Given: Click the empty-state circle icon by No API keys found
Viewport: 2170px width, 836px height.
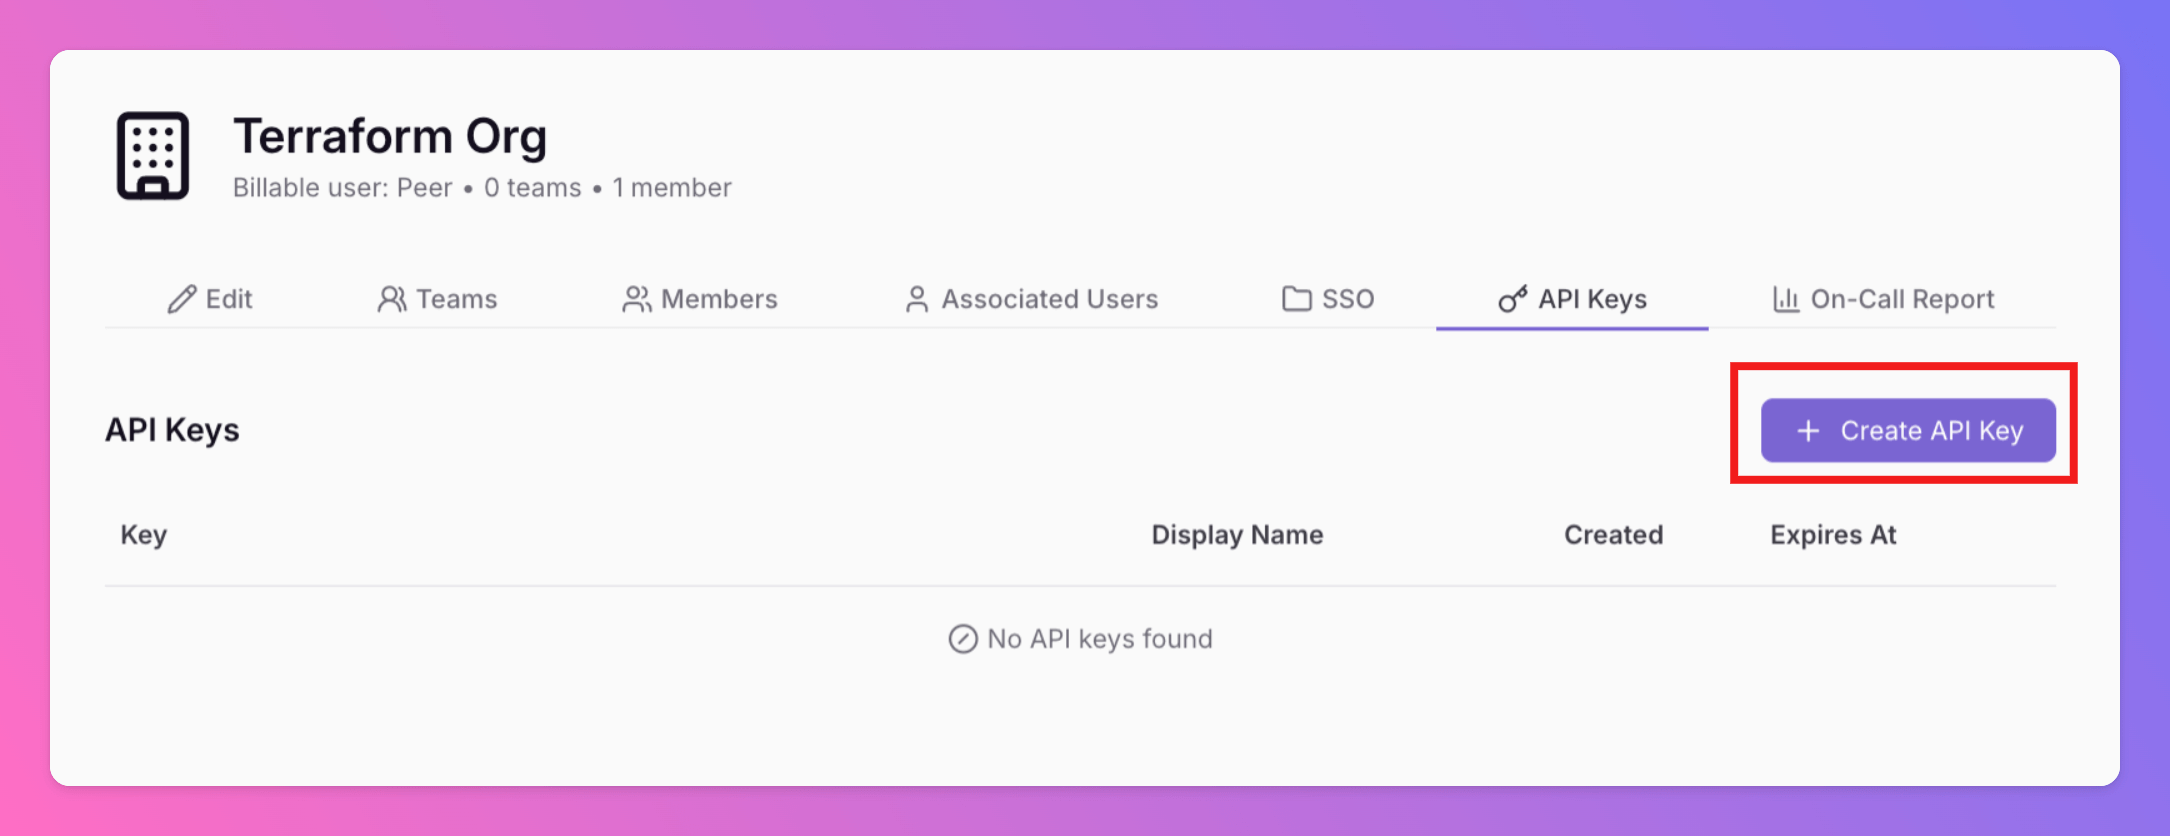Looking at the screenshot, I should (963, 639).
